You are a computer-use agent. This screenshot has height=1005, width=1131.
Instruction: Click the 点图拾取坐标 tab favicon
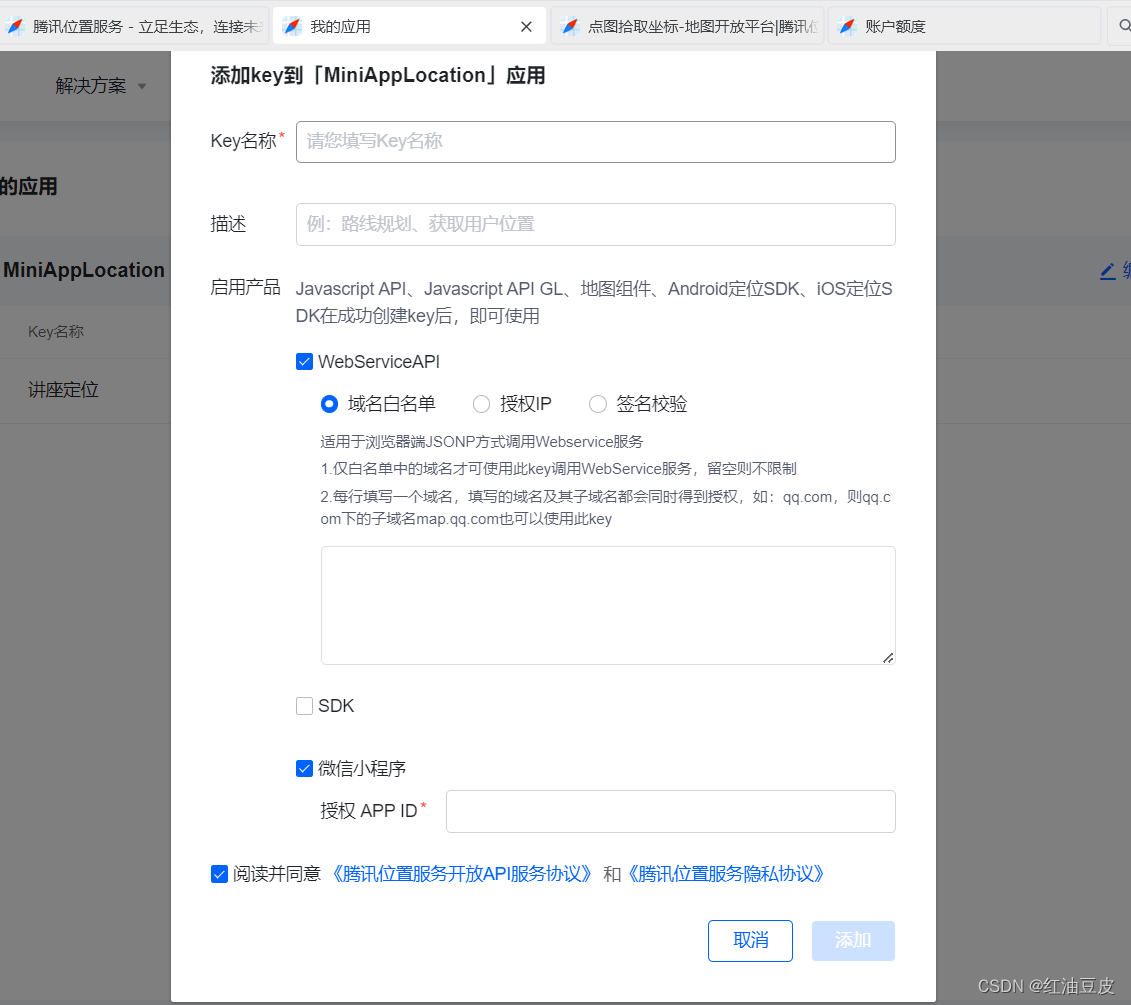click(570, 27)
